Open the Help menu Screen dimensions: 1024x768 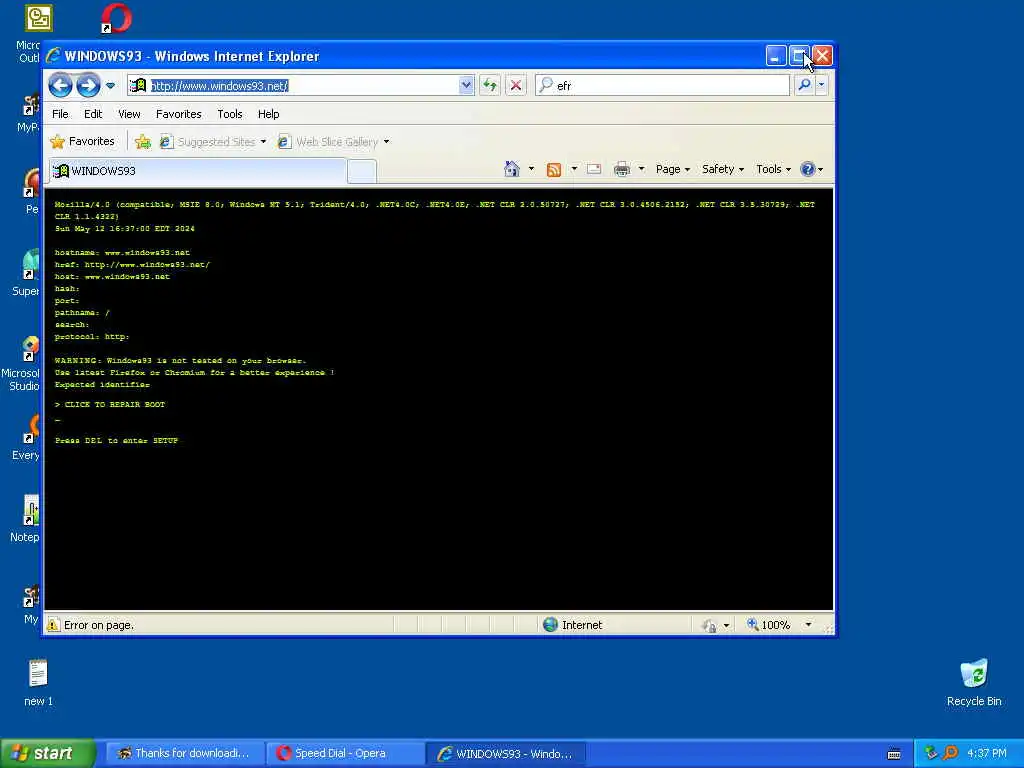pos(268,114)
